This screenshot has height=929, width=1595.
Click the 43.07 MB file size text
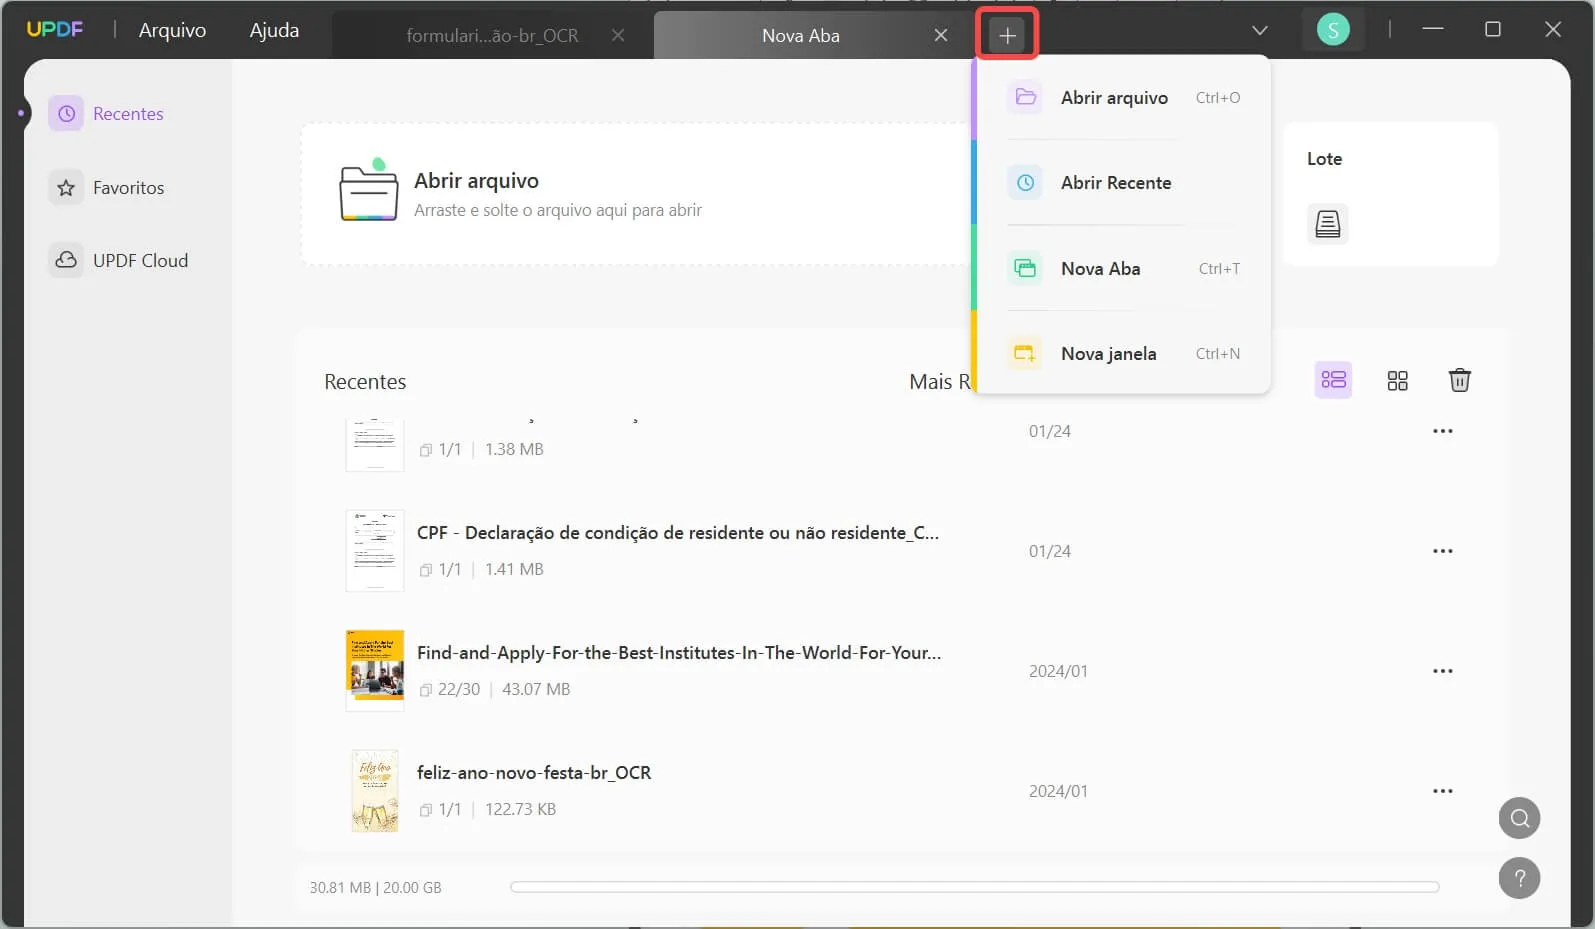click(536, 689)
